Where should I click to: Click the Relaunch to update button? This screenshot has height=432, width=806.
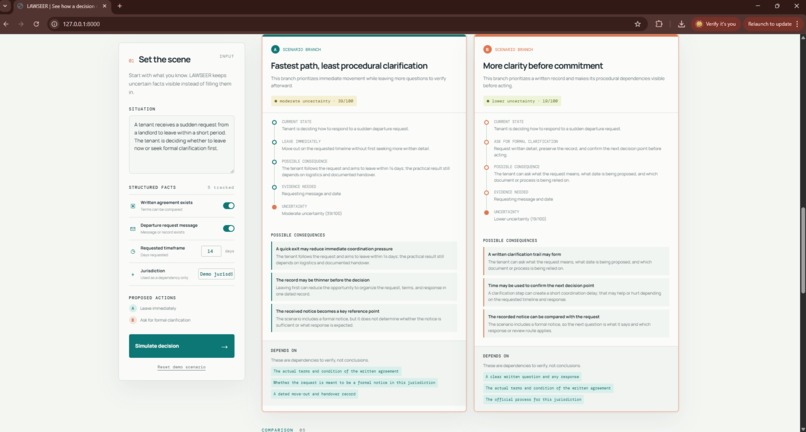coord(773,24)
